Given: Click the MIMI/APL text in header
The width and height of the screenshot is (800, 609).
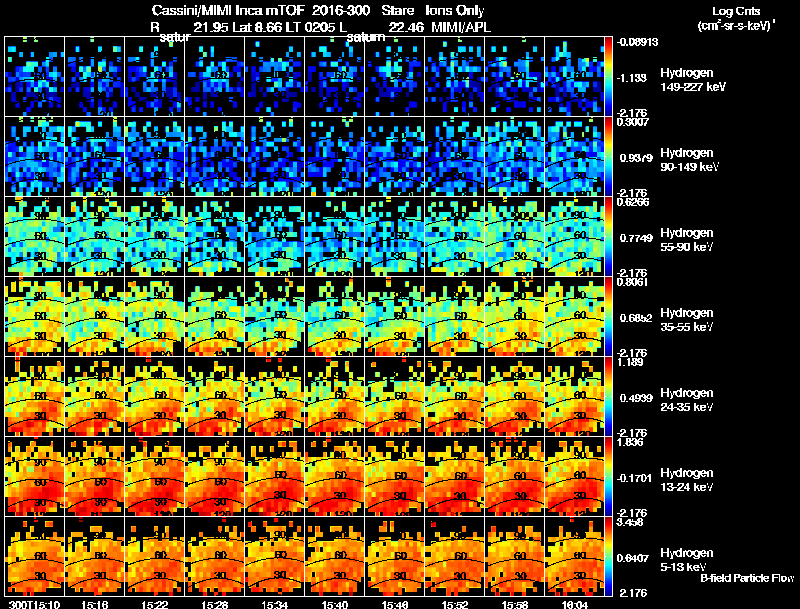Looking at the screenshot, I should click(461, 28).
